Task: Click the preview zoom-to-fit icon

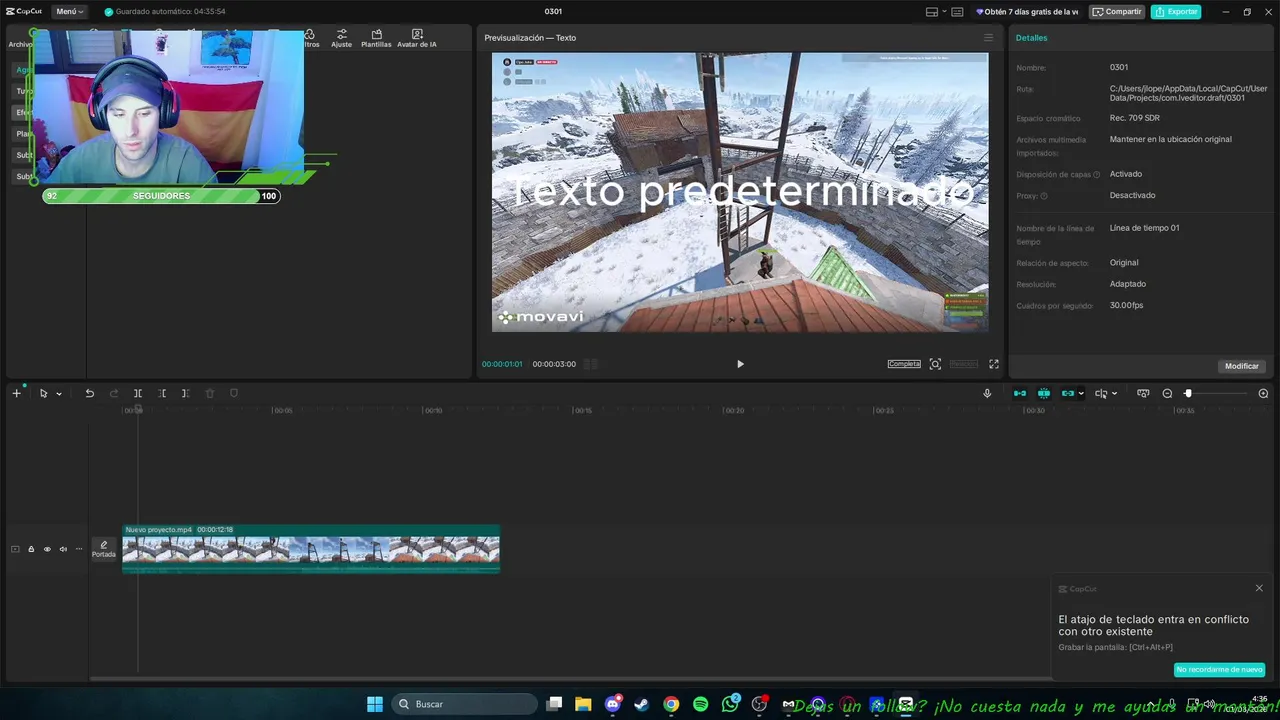Action: 935,364
